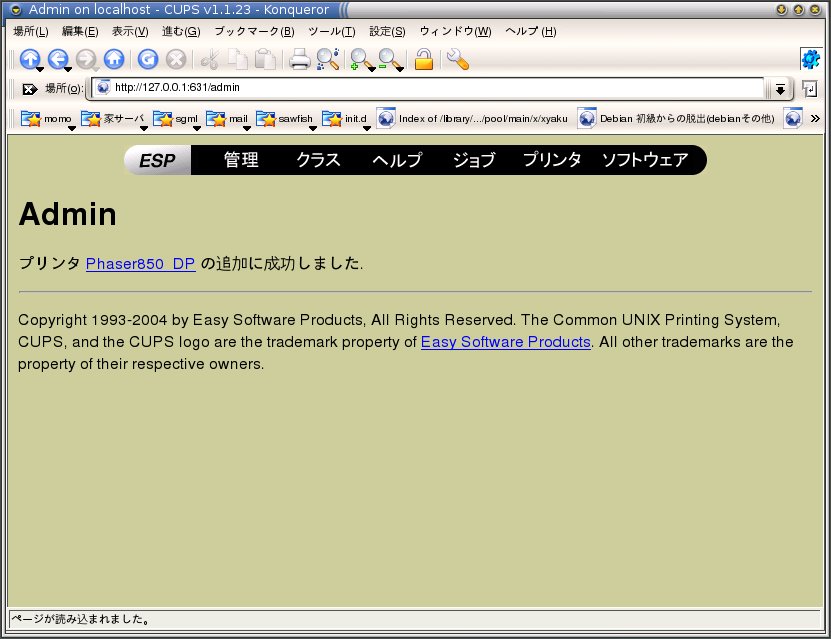Select the ジョブ tab in CUPS navigation
This screenshot has width=831, height=639.
[x=473, y=160]
